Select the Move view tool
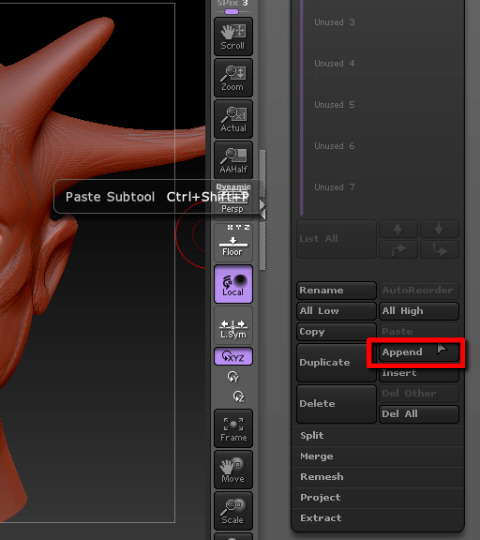 [233, 470]
